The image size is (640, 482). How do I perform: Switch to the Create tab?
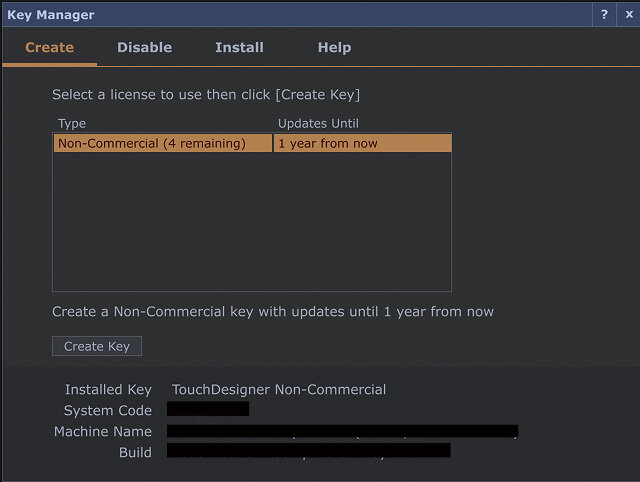pos(49,47)
